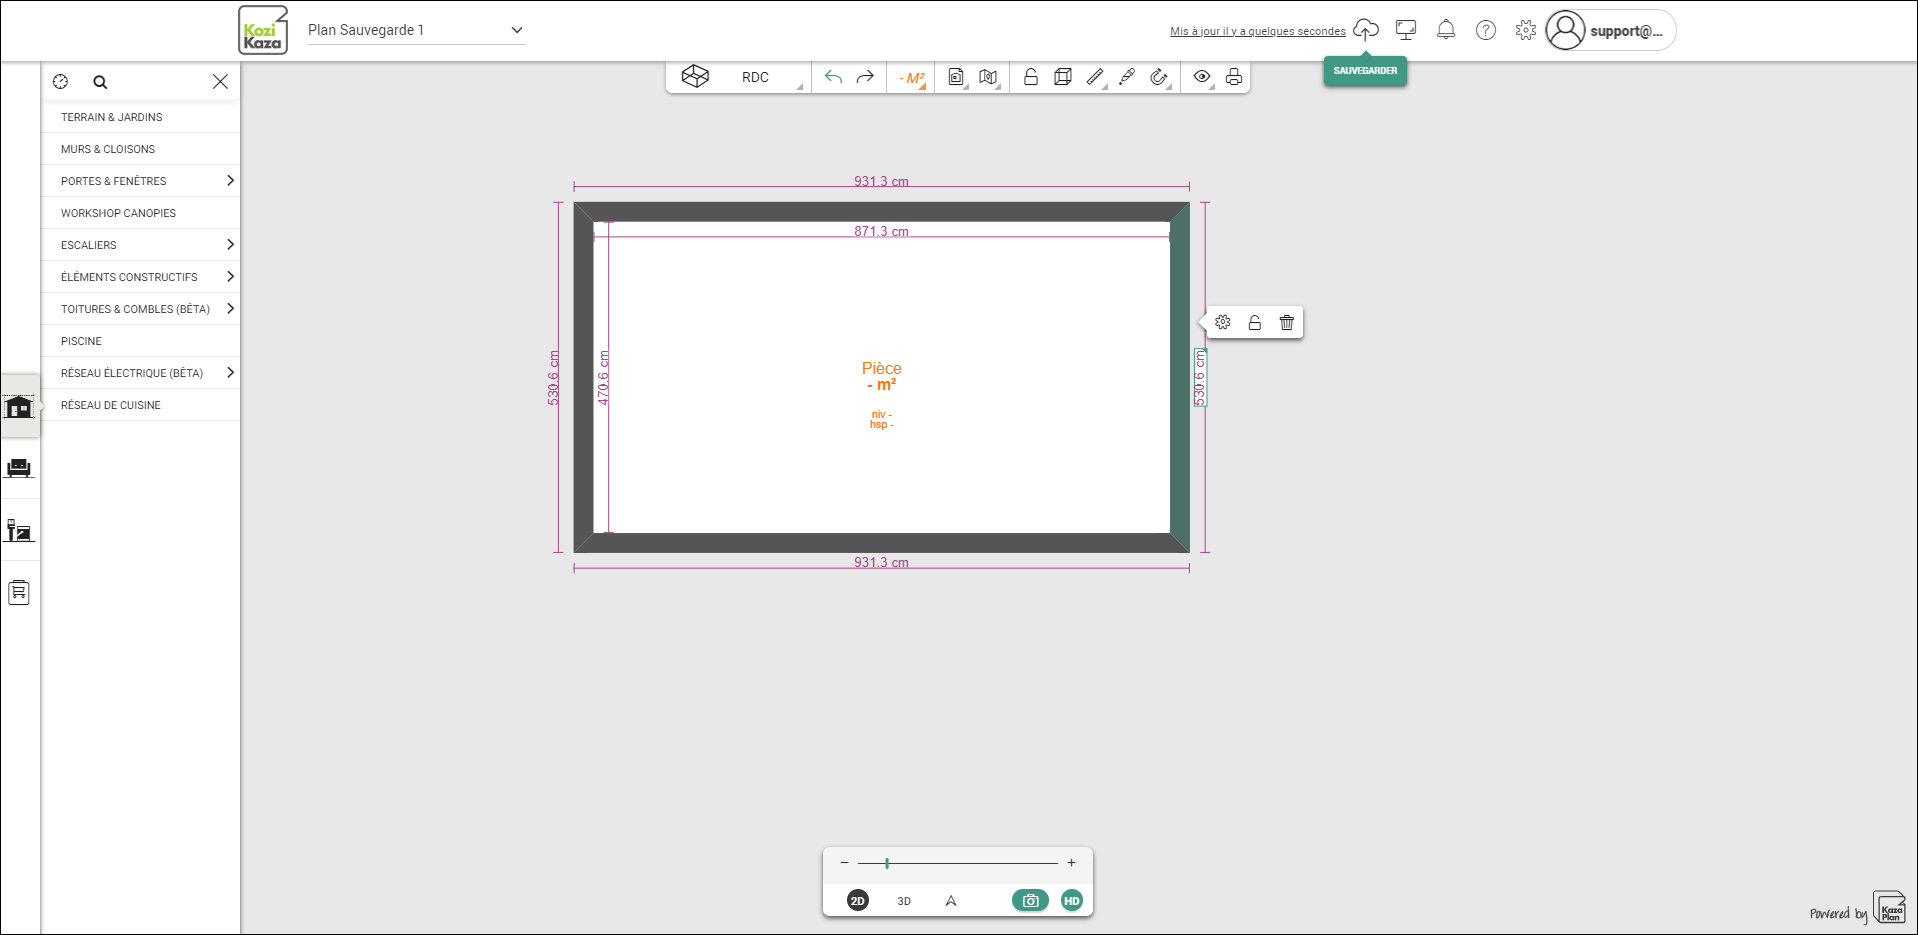Click the 'Mis à jour' update link
The height and width of the screenshot is (935, 1918).
click(1257, 32)
